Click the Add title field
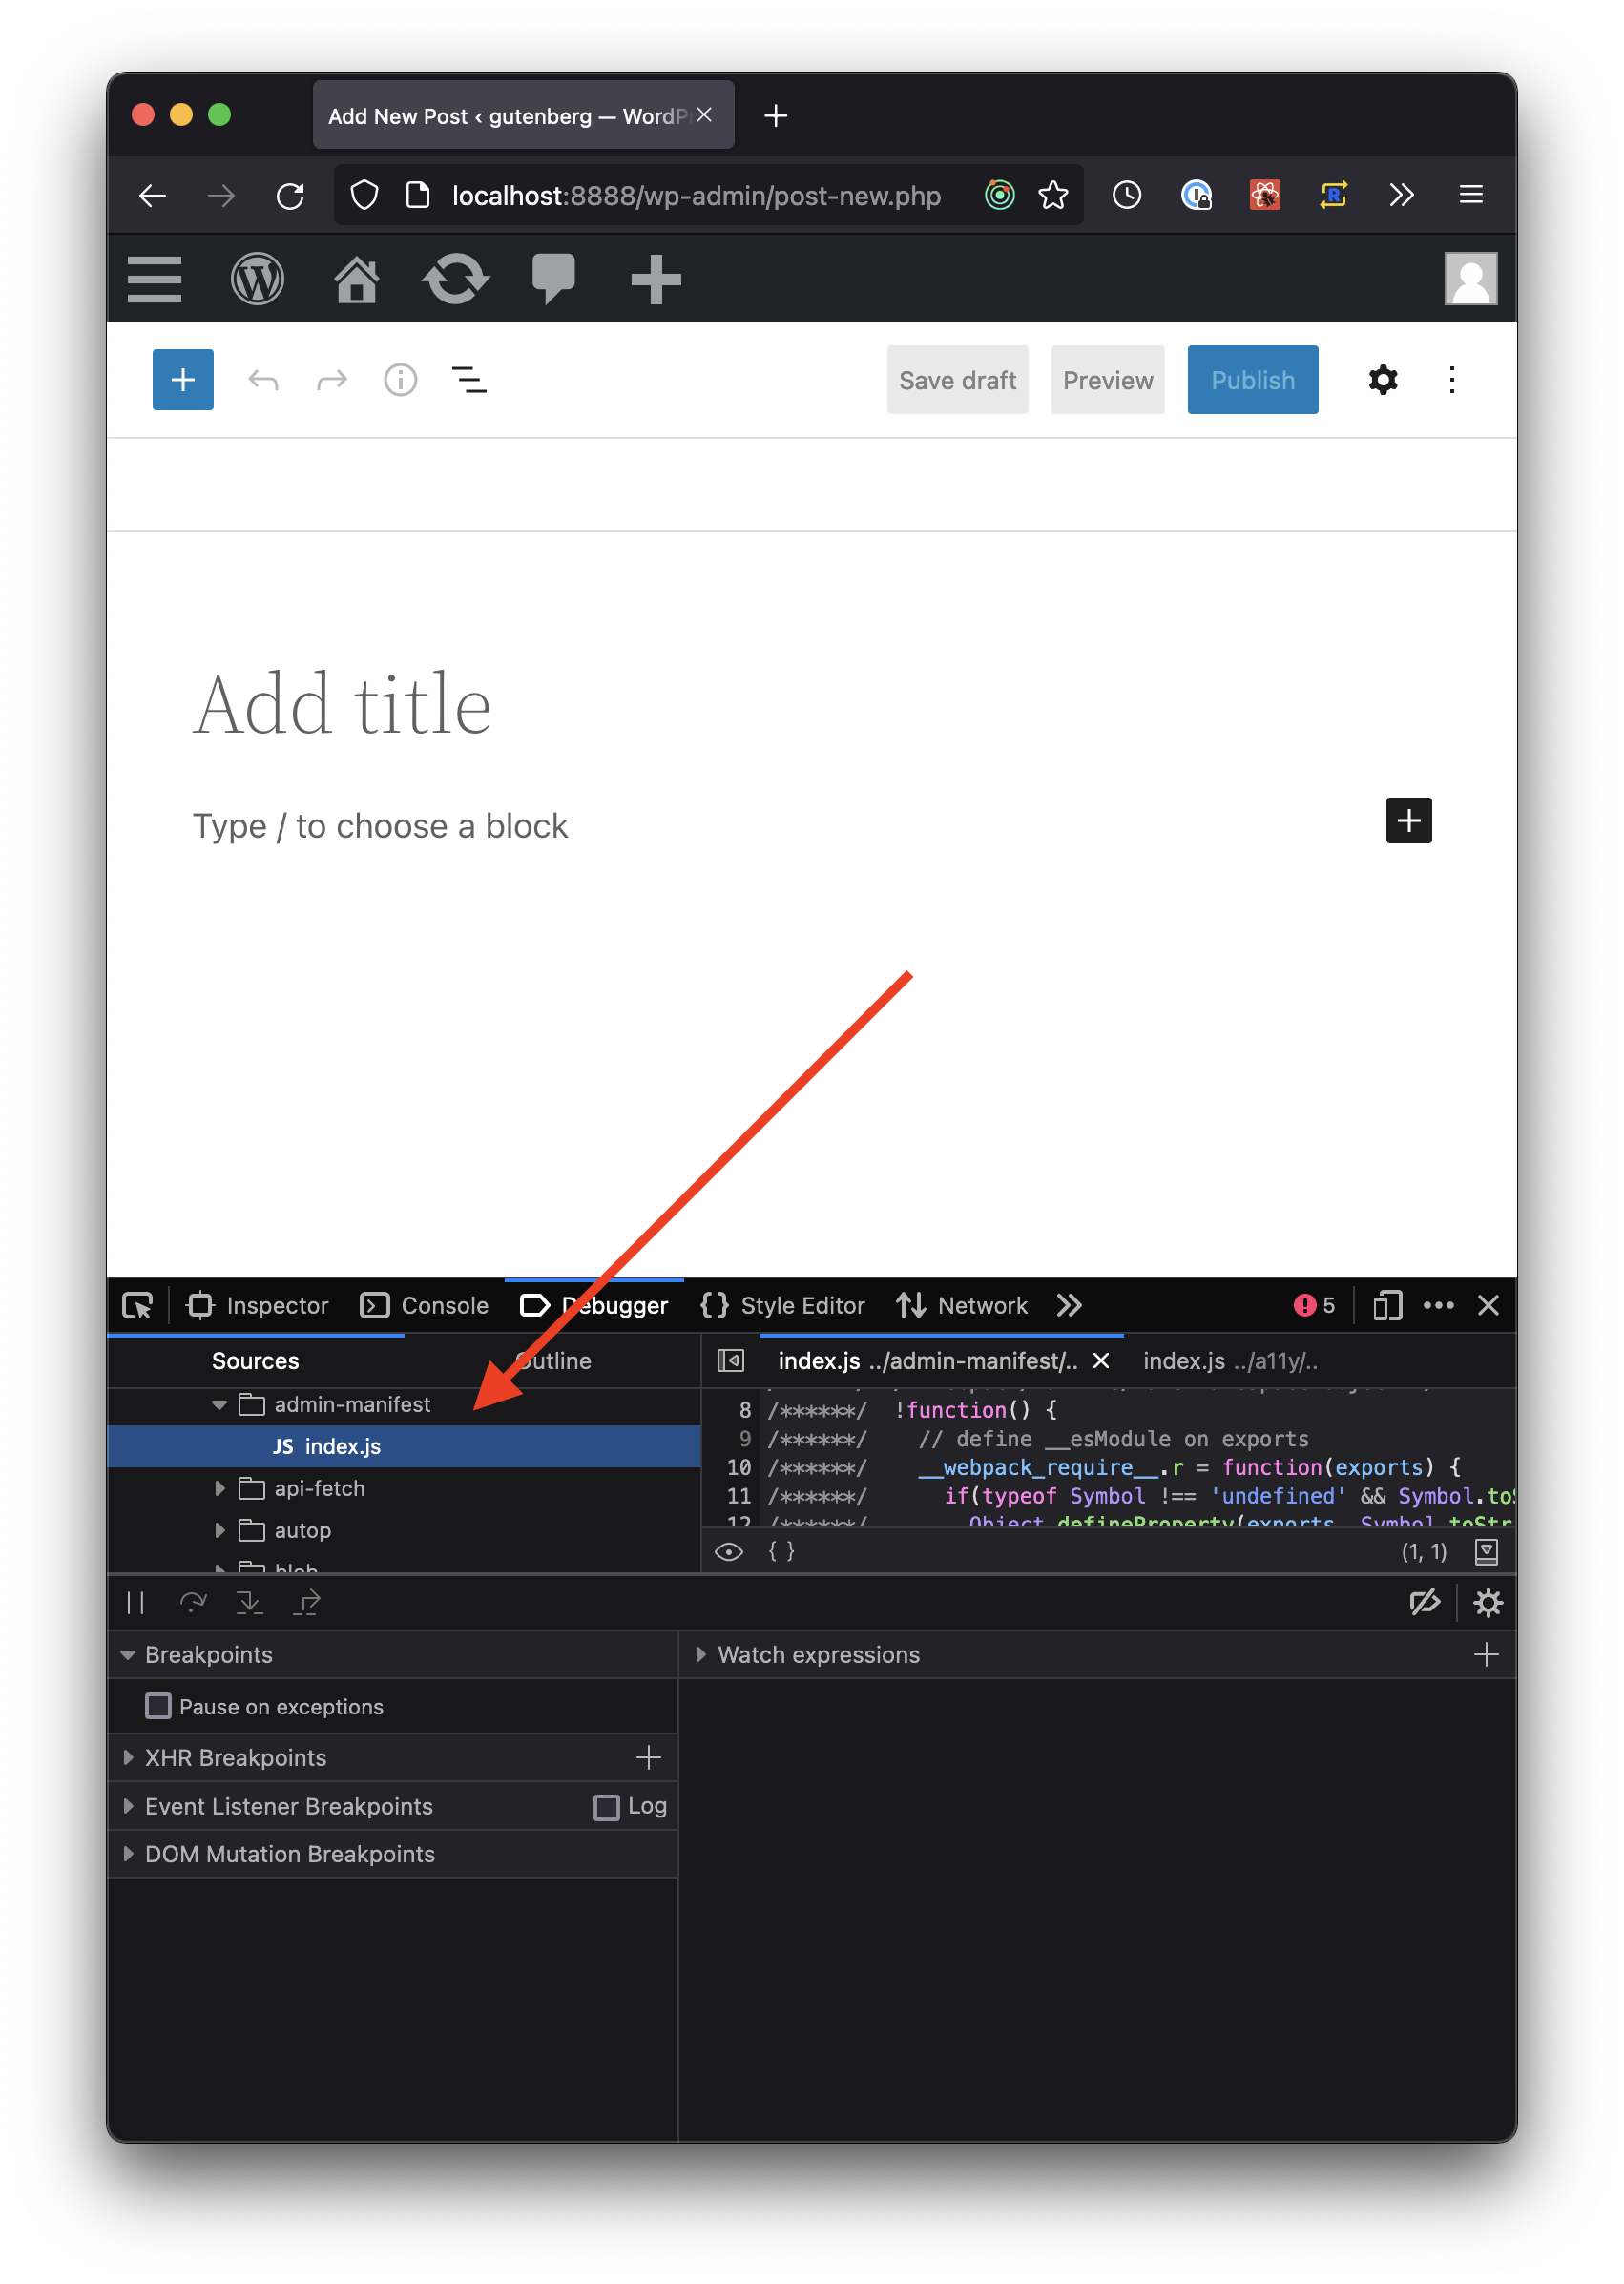This screenshot has width=1624, height=2284. point(342,704)
